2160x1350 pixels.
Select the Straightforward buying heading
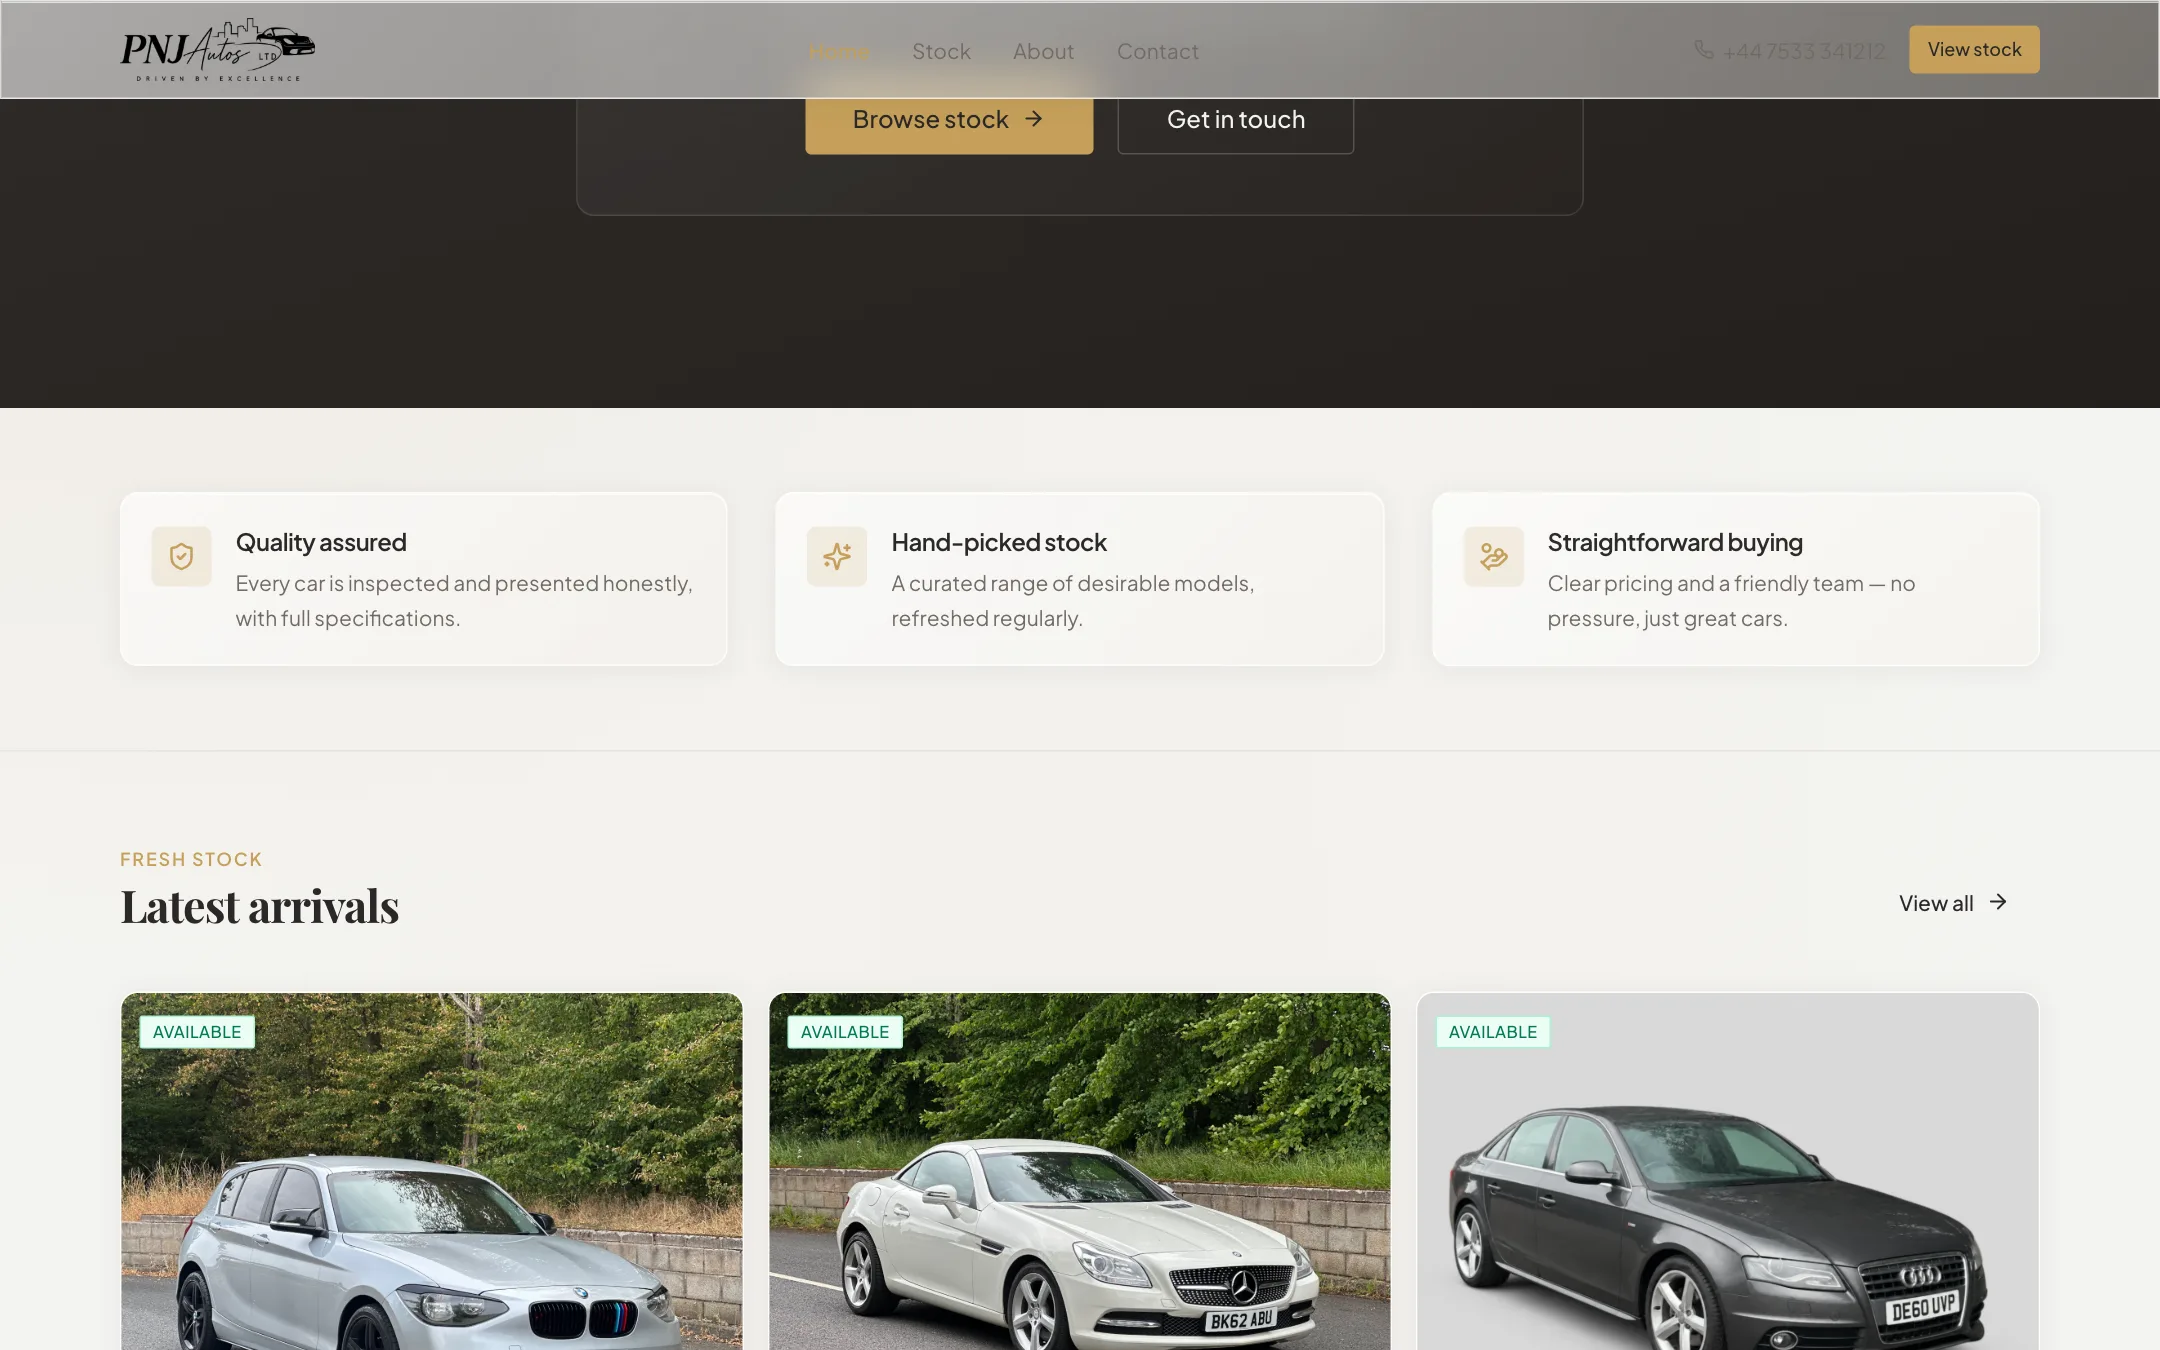pos(1675,543)
